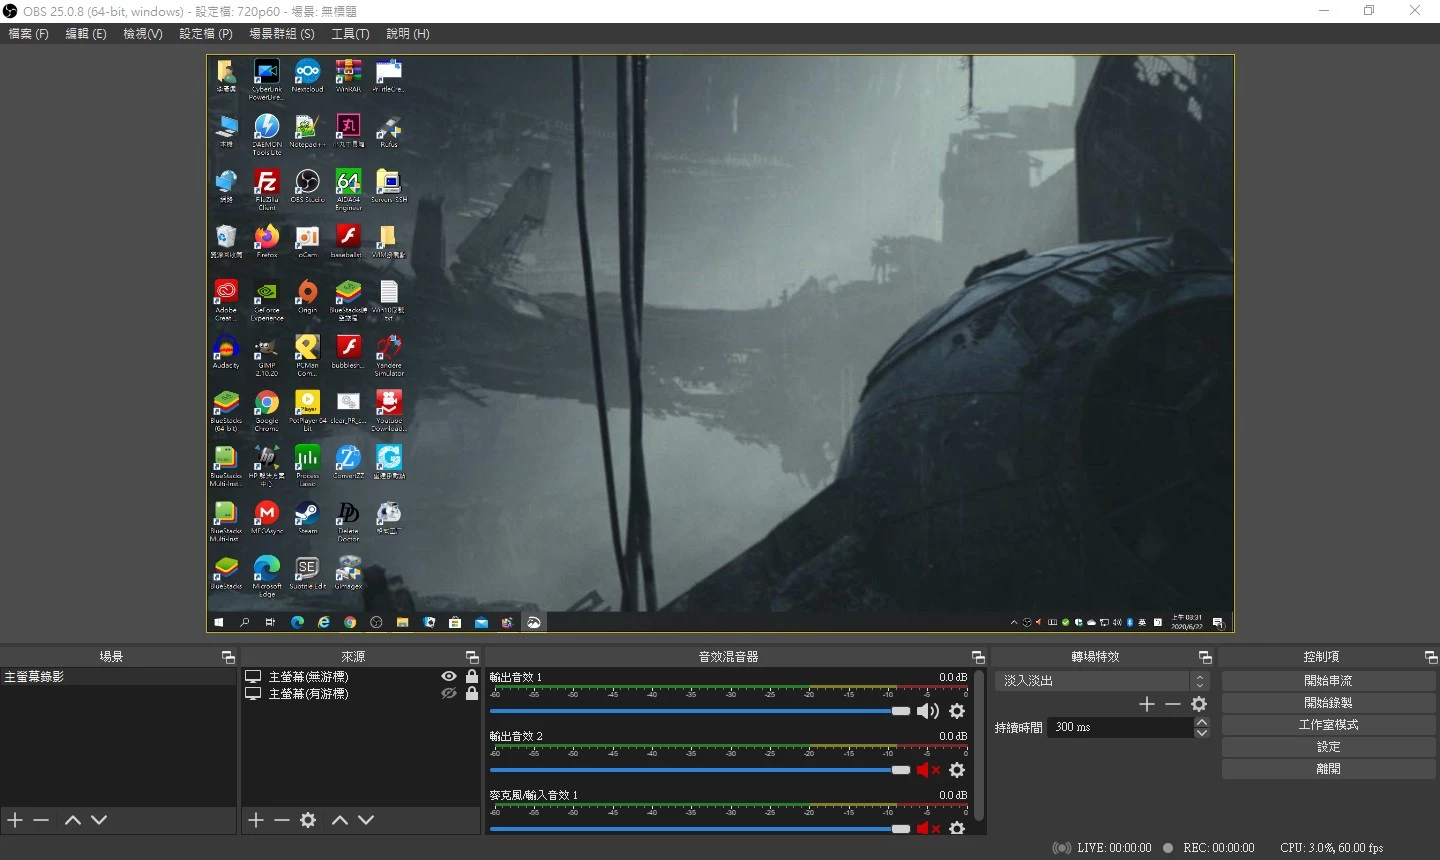Move scene down using the 場景 panel down arrow

tap(99, 820)
